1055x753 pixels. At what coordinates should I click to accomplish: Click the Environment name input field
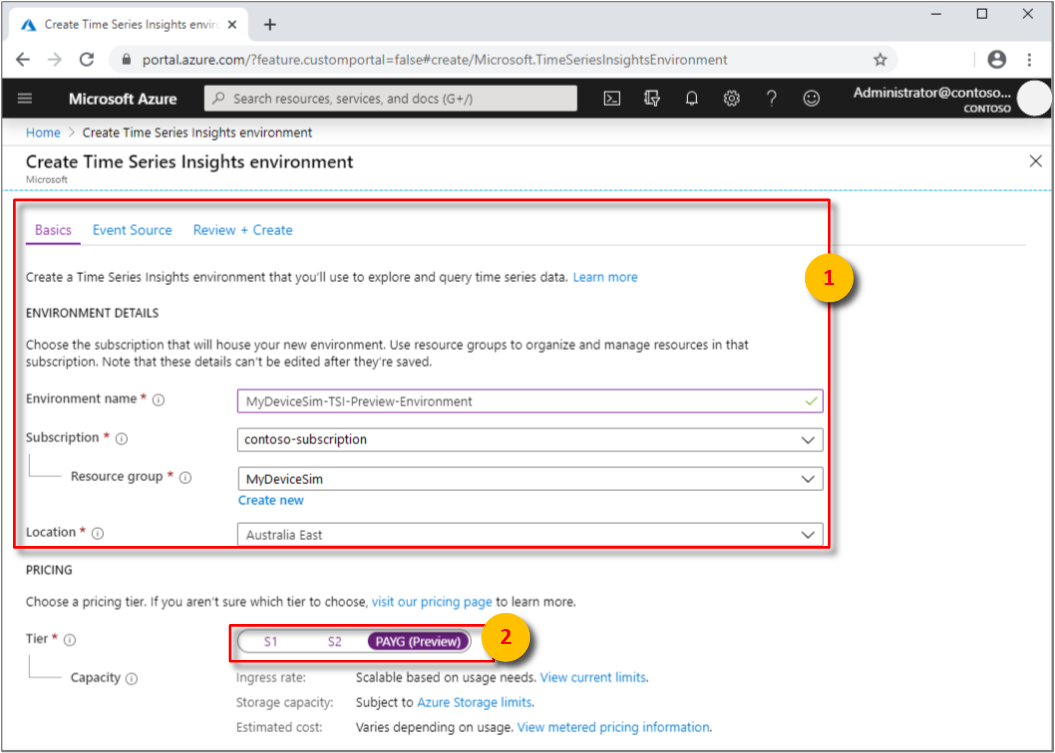[530, 401]
